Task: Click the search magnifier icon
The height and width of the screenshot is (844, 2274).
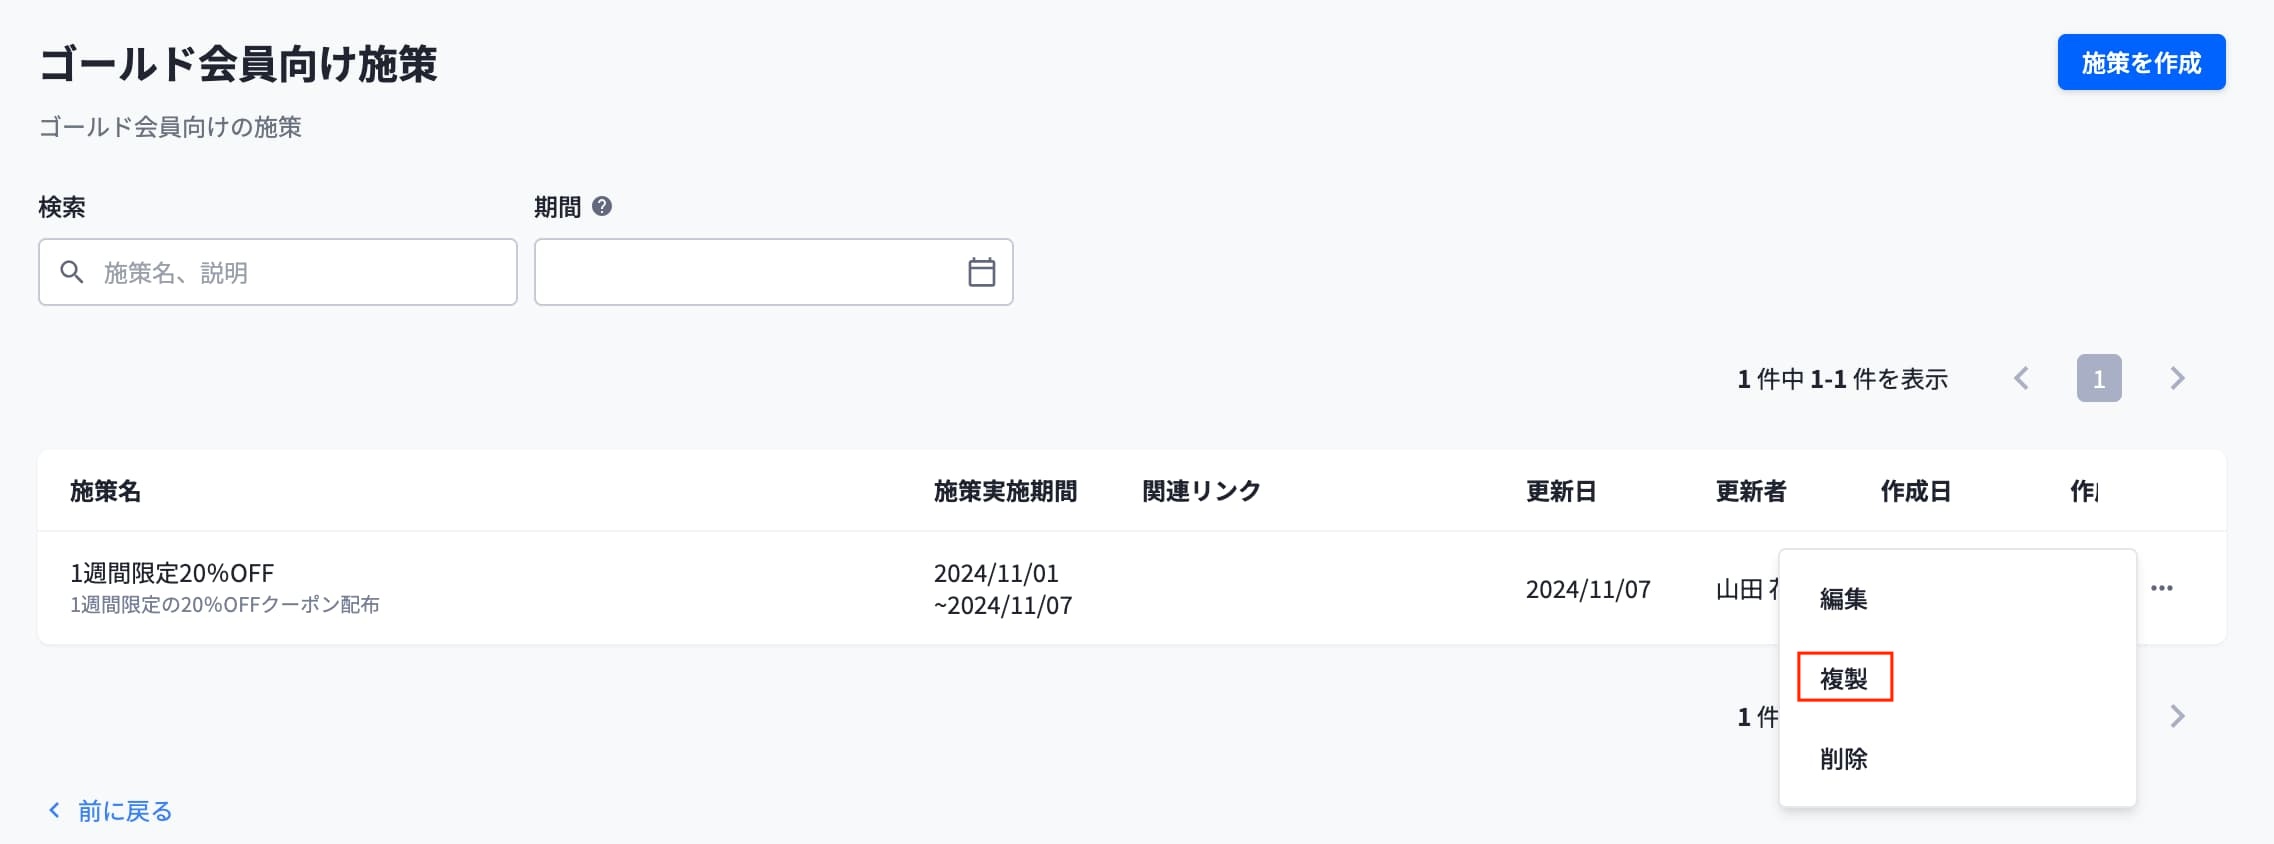Action: [72, 272]
